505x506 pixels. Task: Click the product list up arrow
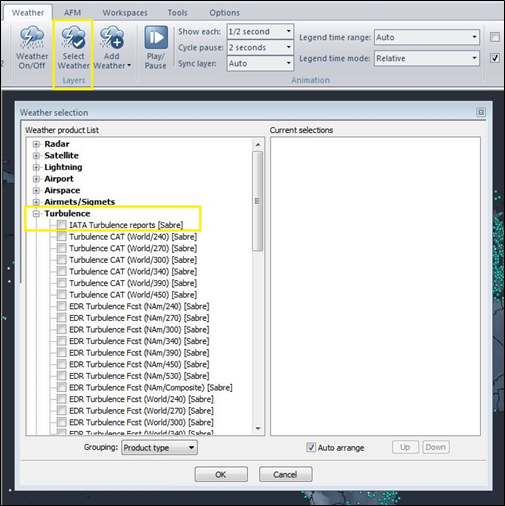point(258,144)
